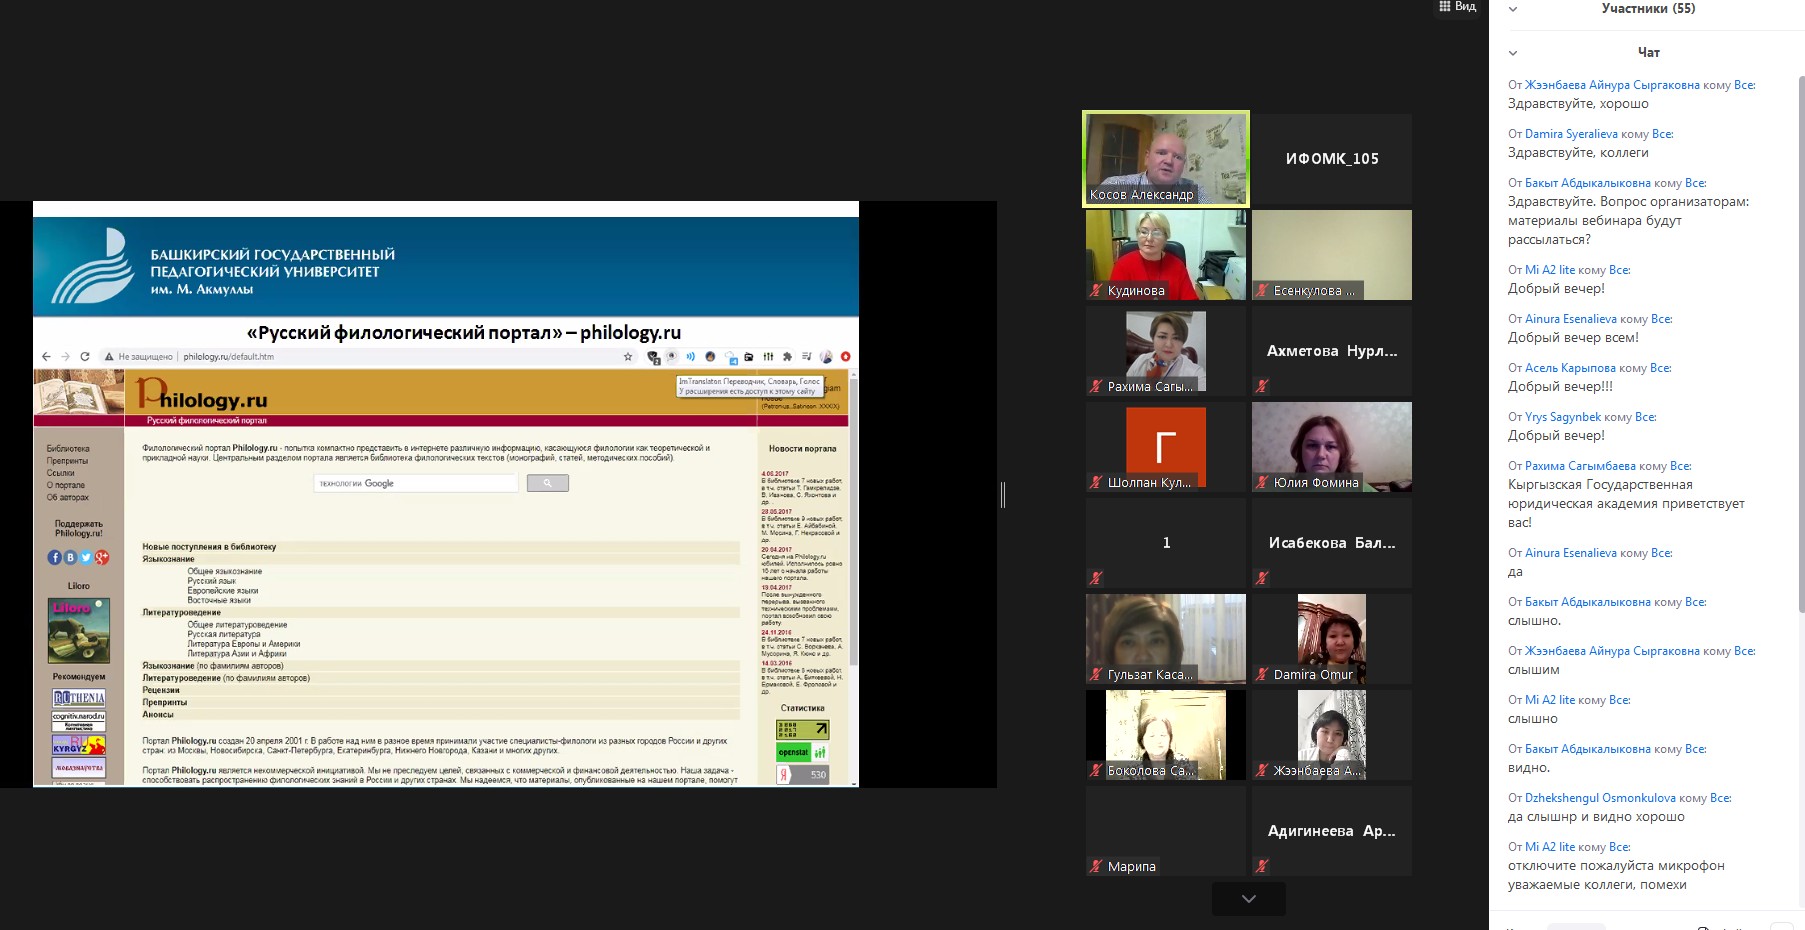Click muted mic icon on Кудинова tile
The width and height of the screenshot is (1805, 930).
[x=1097, y=291]
